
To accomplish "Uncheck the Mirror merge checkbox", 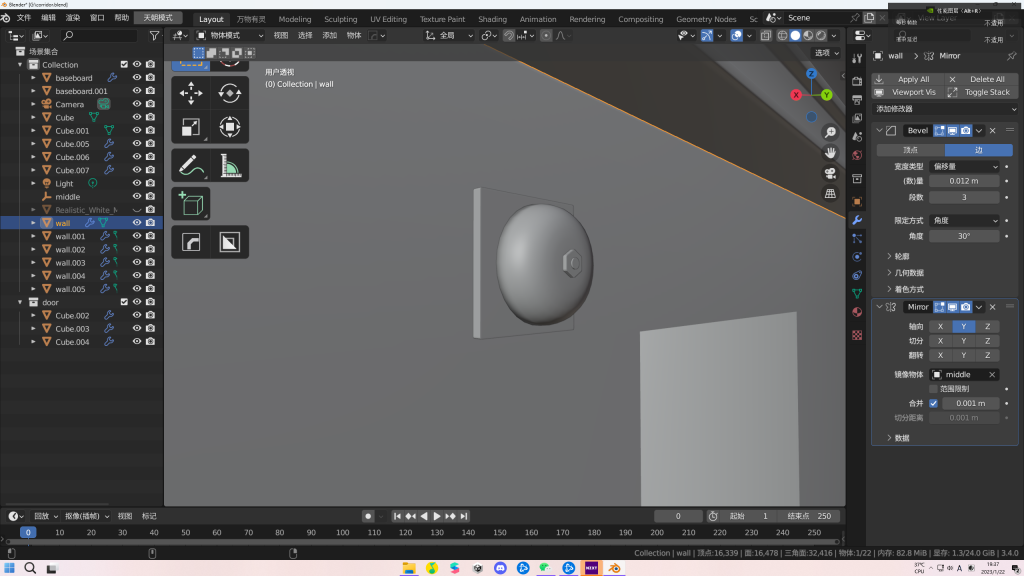I will 933,403.
